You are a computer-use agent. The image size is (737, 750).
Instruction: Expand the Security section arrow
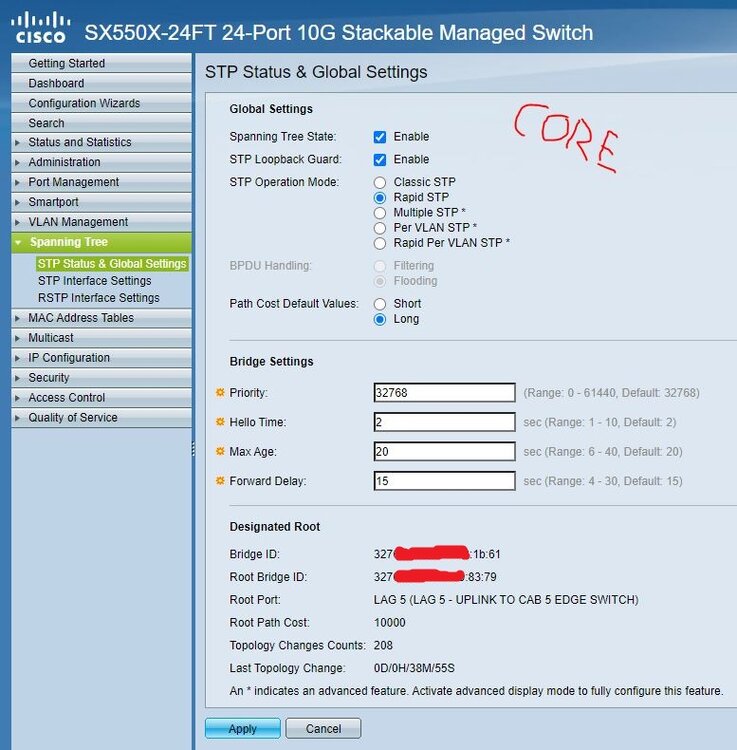(x=18, y=378)
